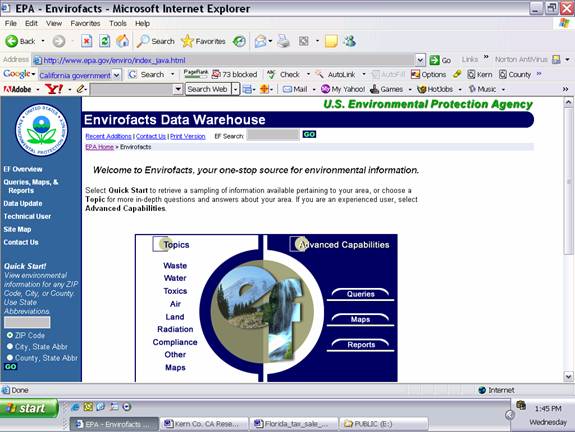Click the spelling Check icon

pos(271,74)
